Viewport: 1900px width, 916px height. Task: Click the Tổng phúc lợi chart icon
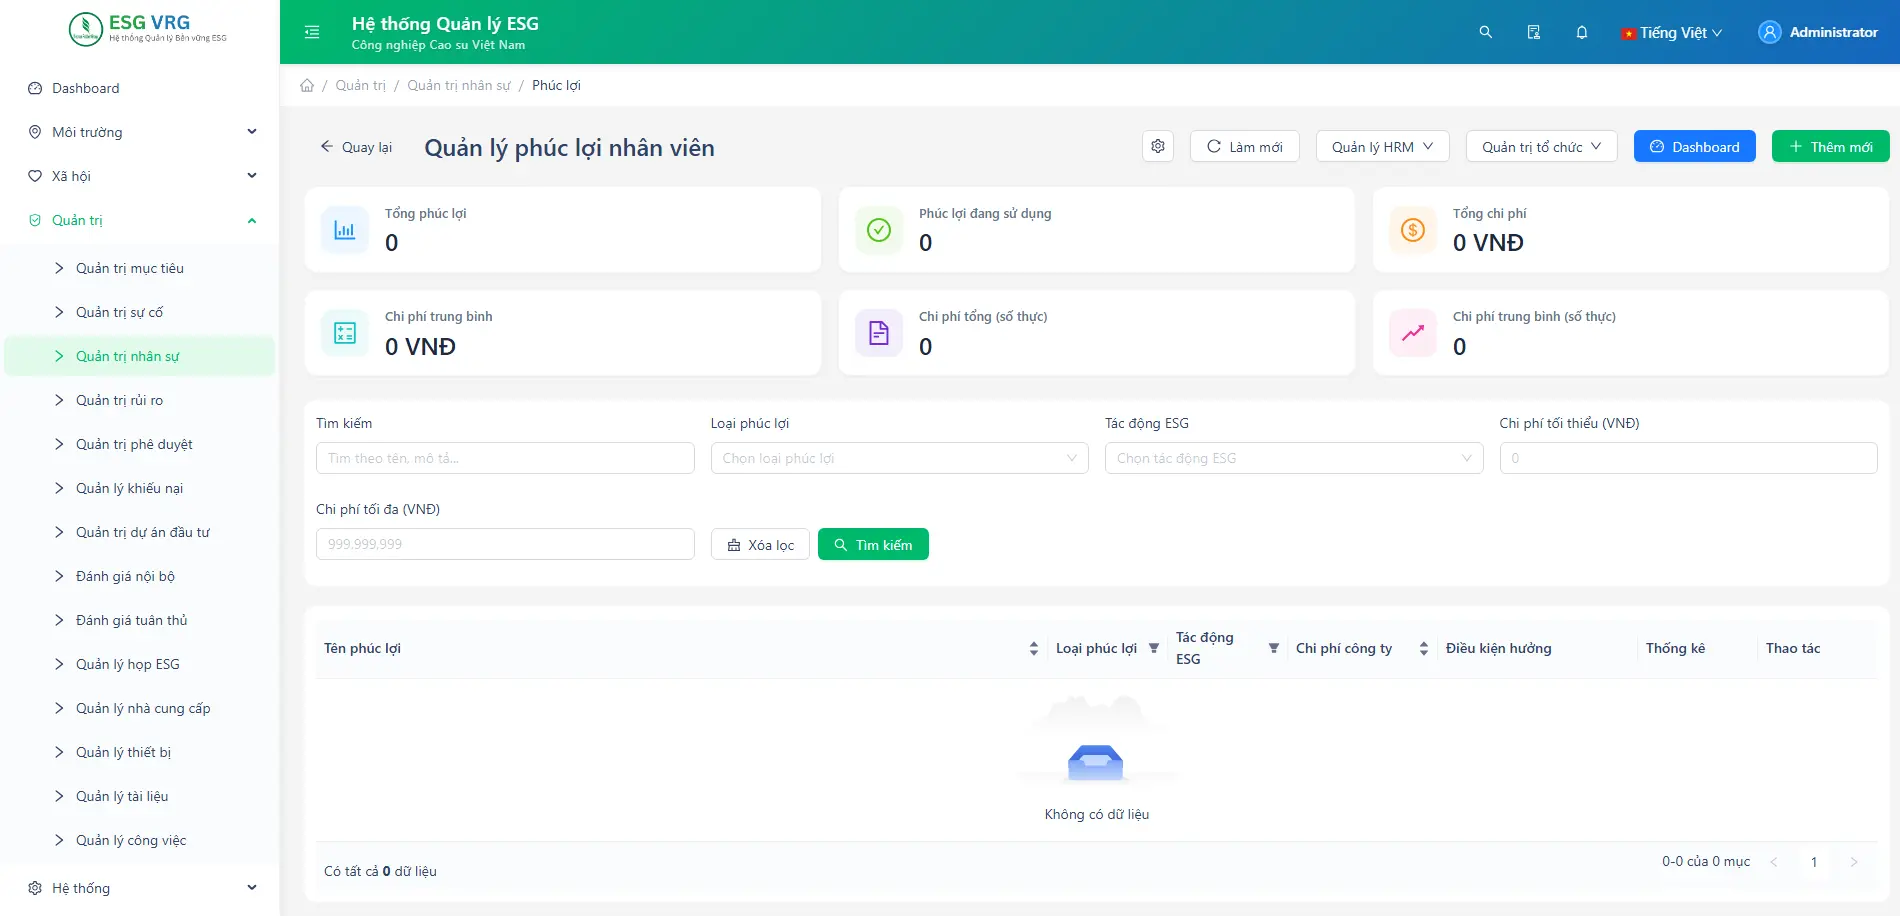coord(345,230)
